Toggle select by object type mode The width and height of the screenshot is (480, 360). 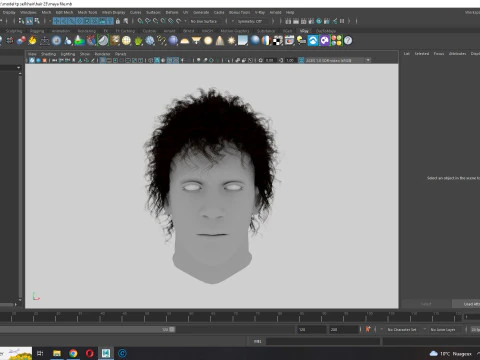click(29, 21)
